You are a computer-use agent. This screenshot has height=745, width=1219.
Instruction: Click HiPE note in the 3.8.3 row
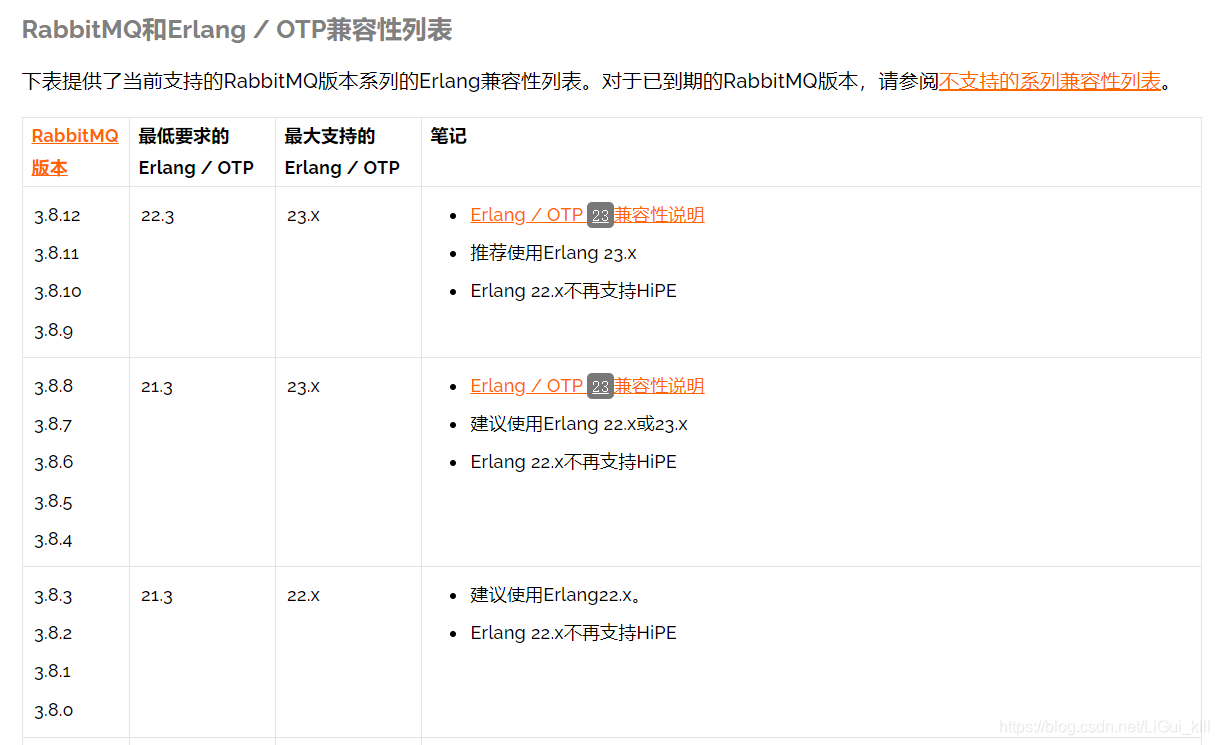[574, 633]
